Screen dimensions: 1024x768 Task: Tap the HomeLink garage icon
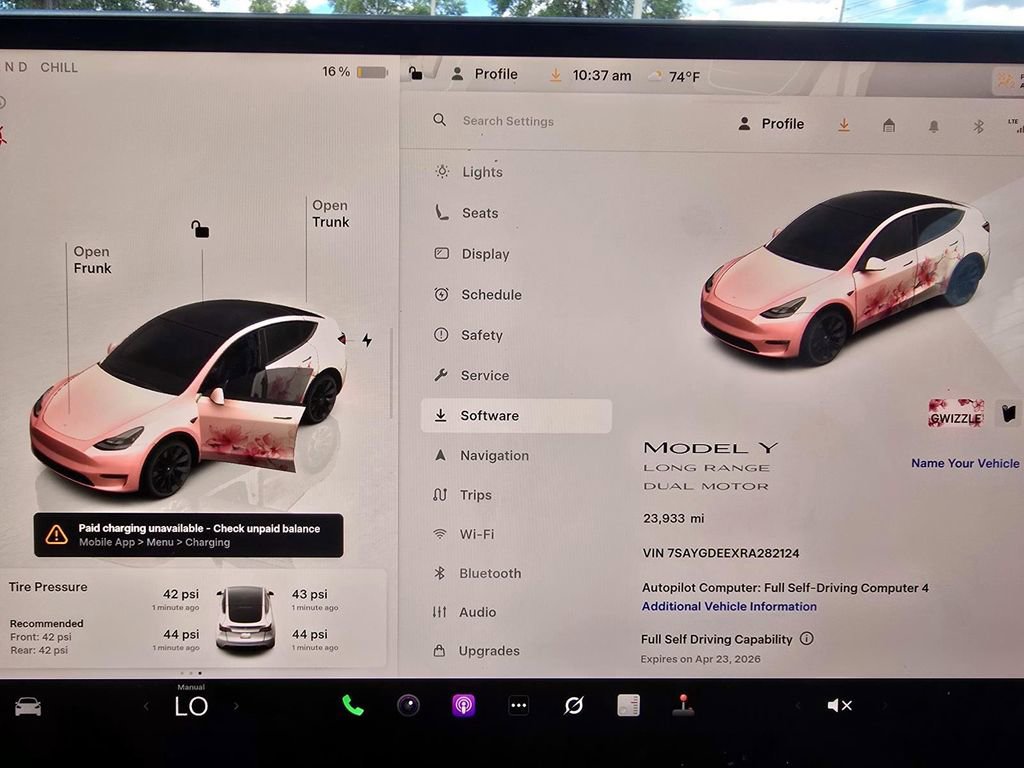tap(889, 125)
